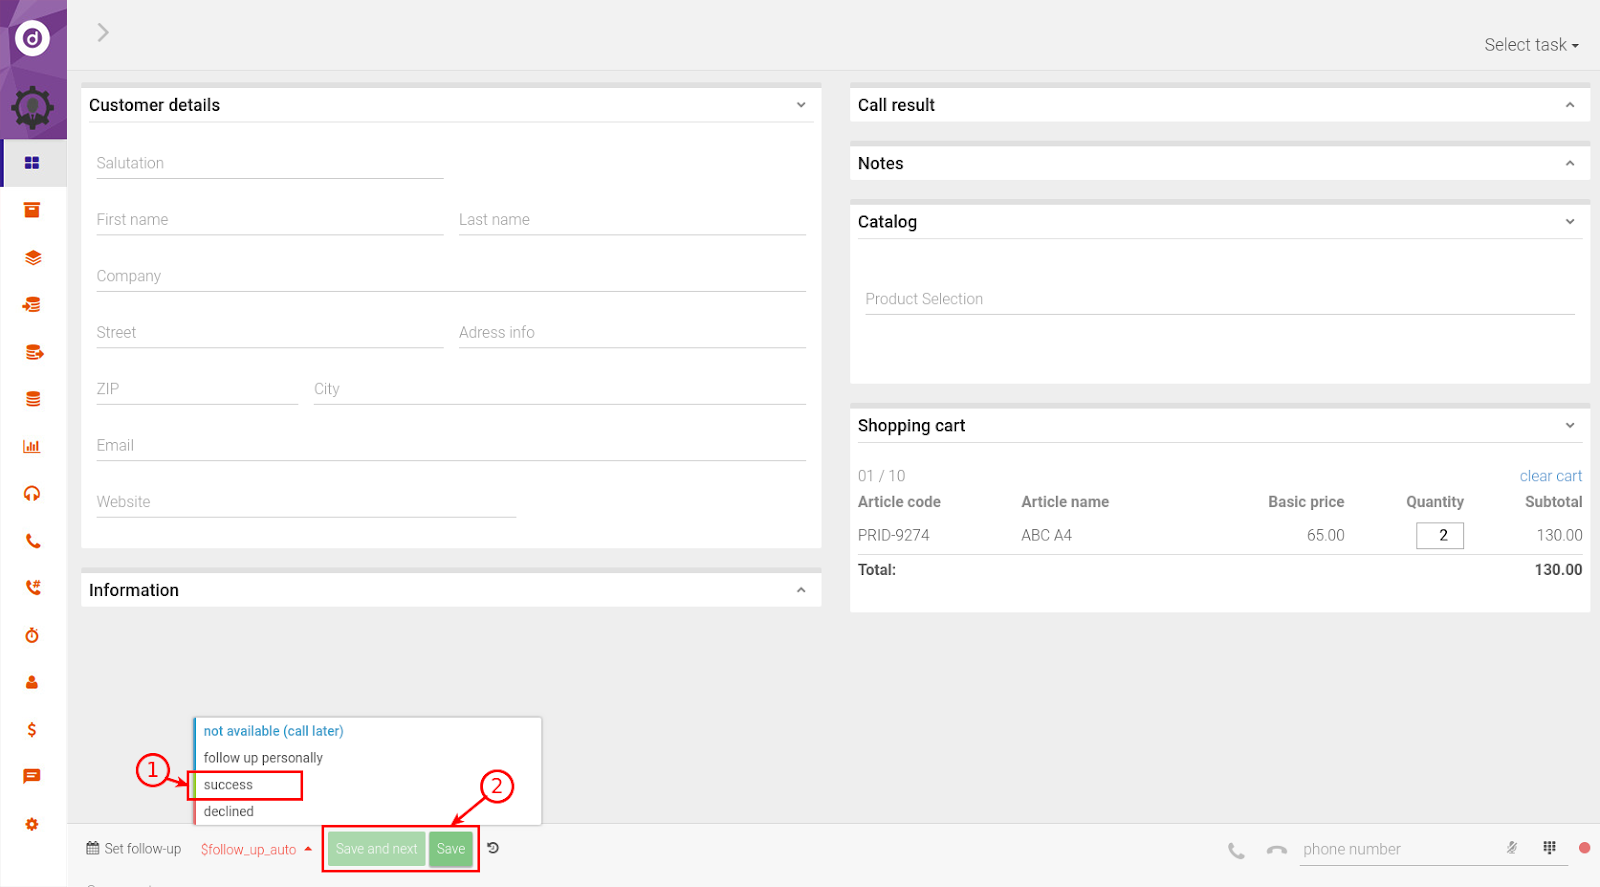Click the clear cart link
The image size is (1600, 887).
[x=1550, y=476]
